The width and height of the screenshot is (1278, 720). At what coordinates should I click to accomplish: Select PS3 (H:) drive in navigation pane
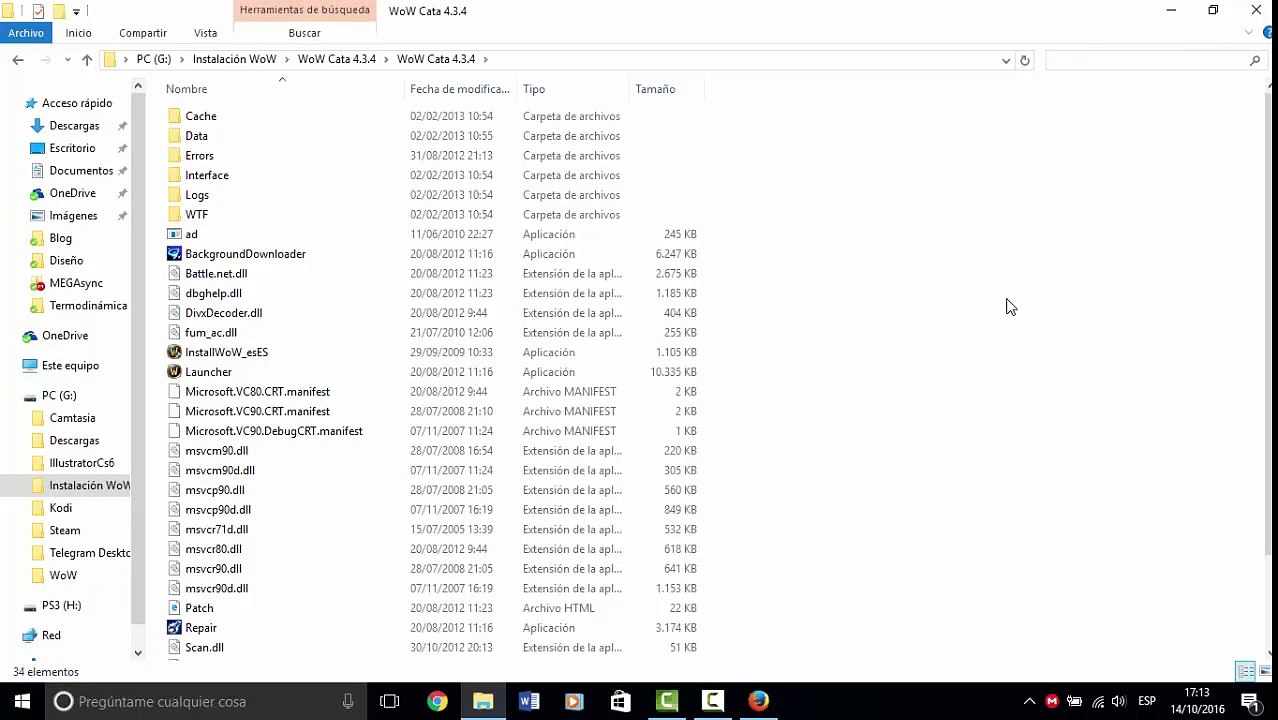click(61, 606)
